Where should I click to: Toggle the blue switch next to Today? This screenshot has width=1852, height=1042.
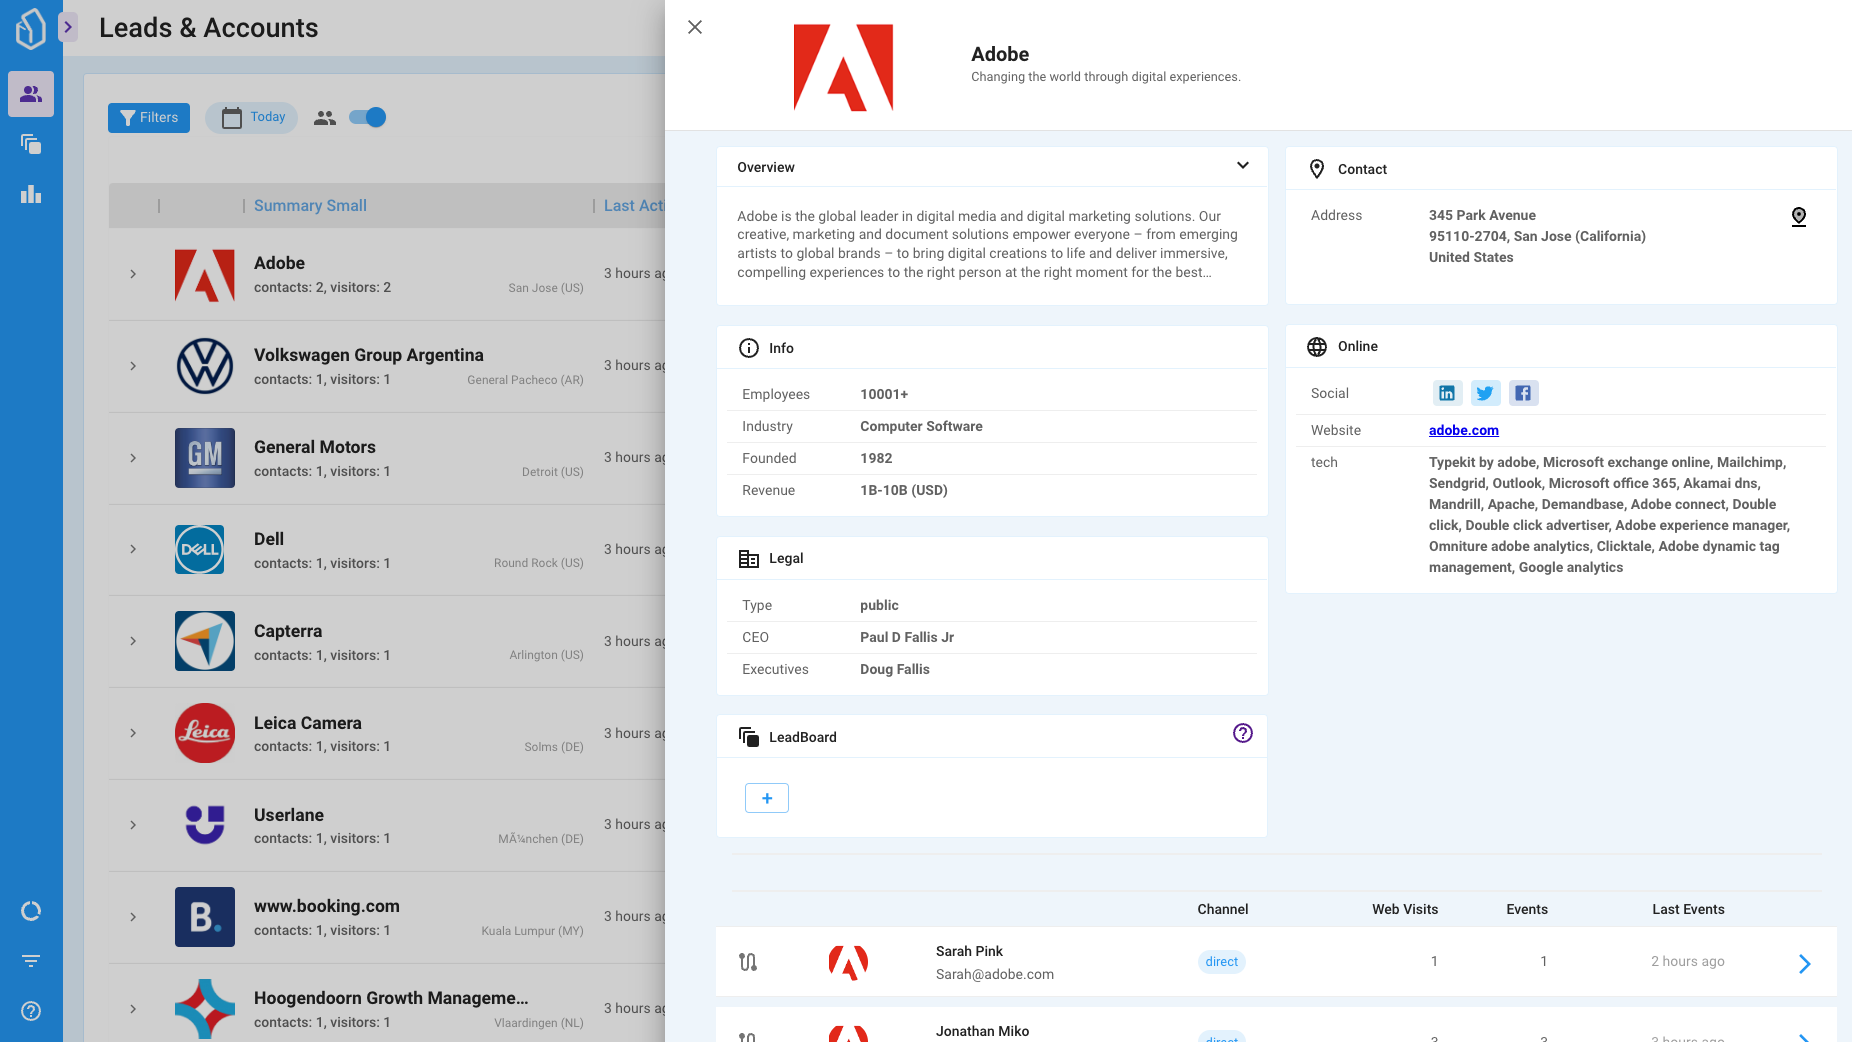(x=367, y=118)
